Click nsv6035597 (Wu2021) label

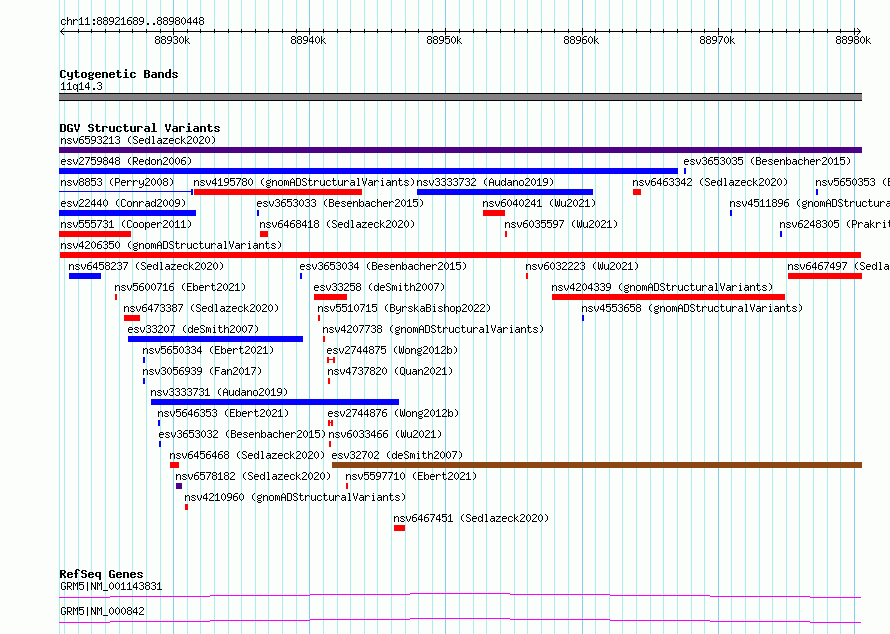pos(561,224)
